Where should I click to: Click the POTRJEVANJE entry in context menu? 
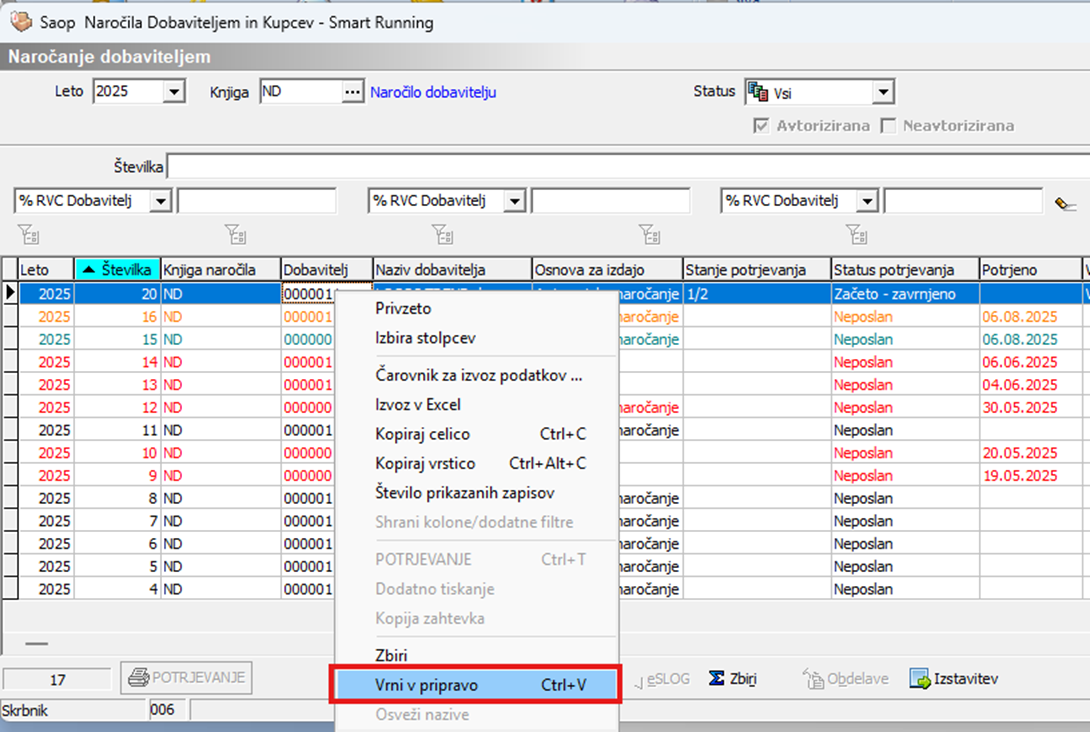point(476,560)
